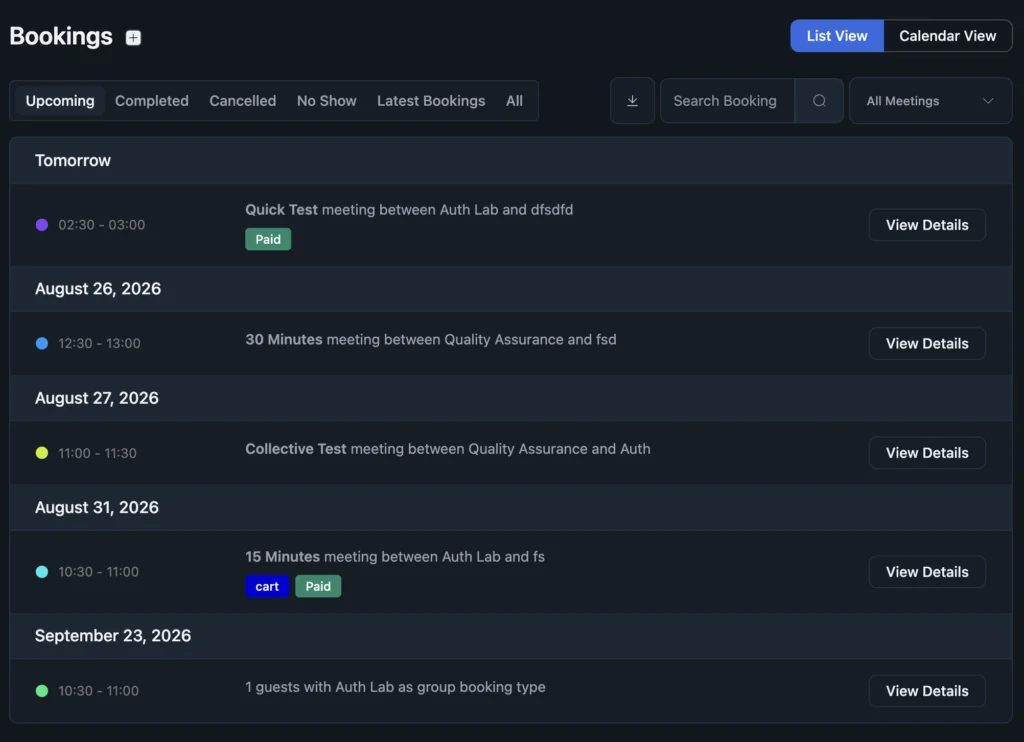
Task: Click the blue dot beside 12:30 - 13:00
Action: click(42, 343)
